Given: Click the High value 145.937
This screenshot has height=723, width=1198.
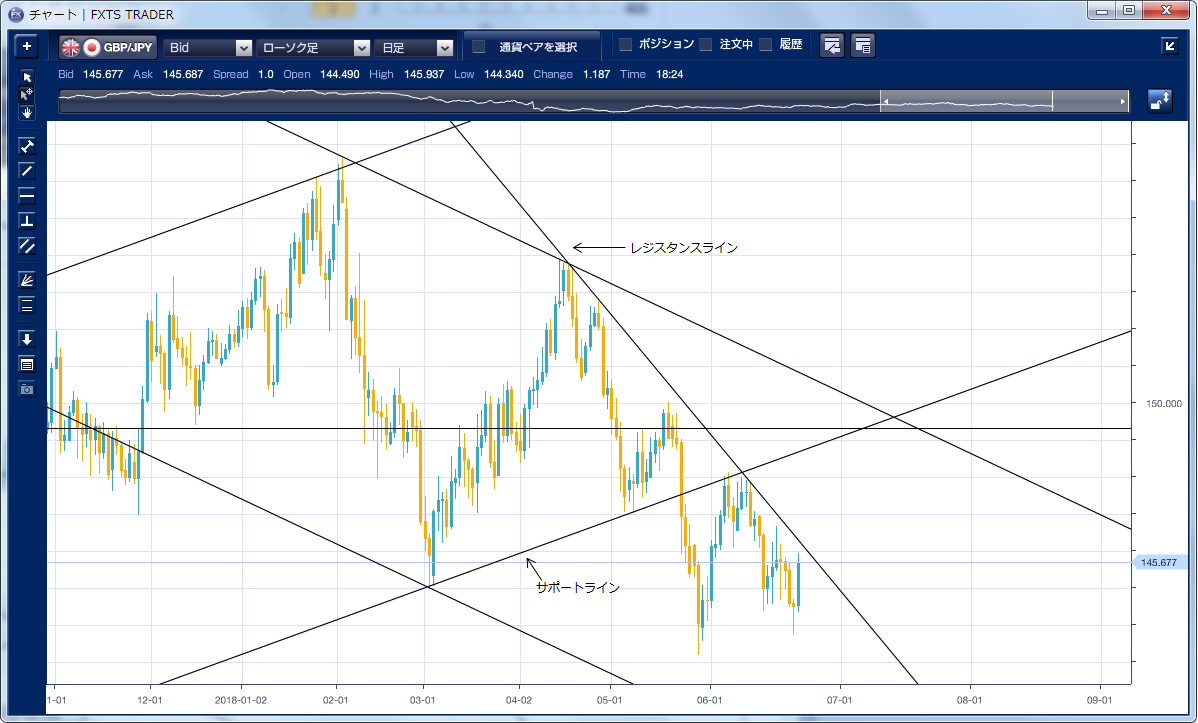Looking at the screenshot, I should 424,74.
